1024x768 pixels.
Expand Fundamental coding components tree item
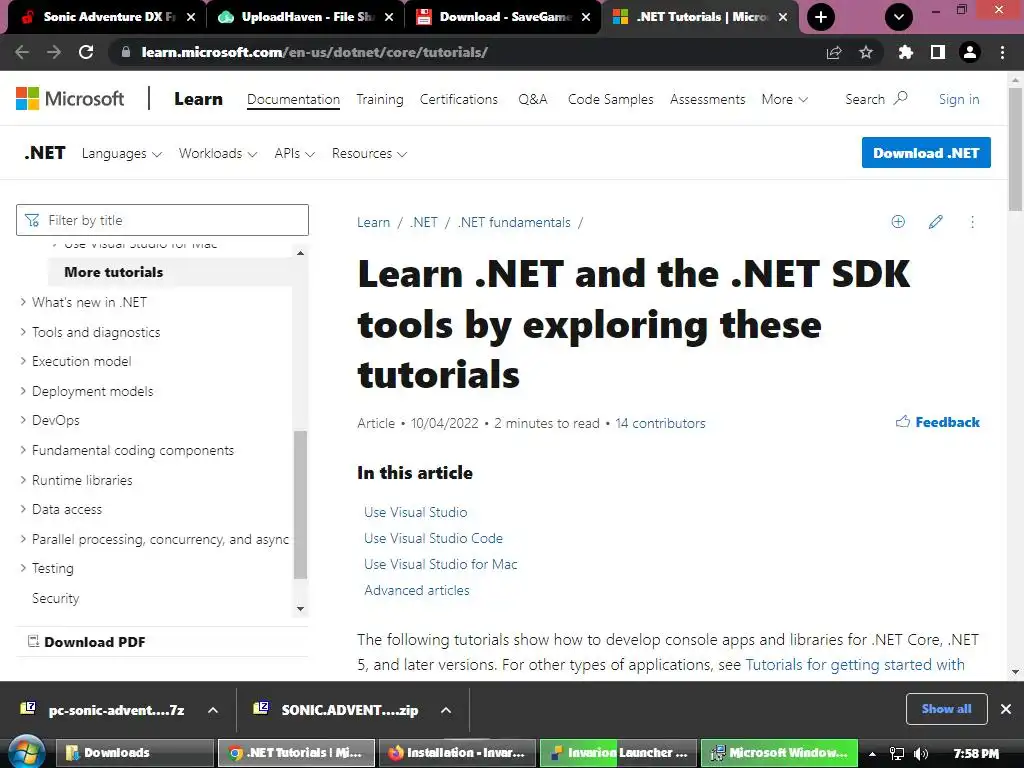click(133, 450)
